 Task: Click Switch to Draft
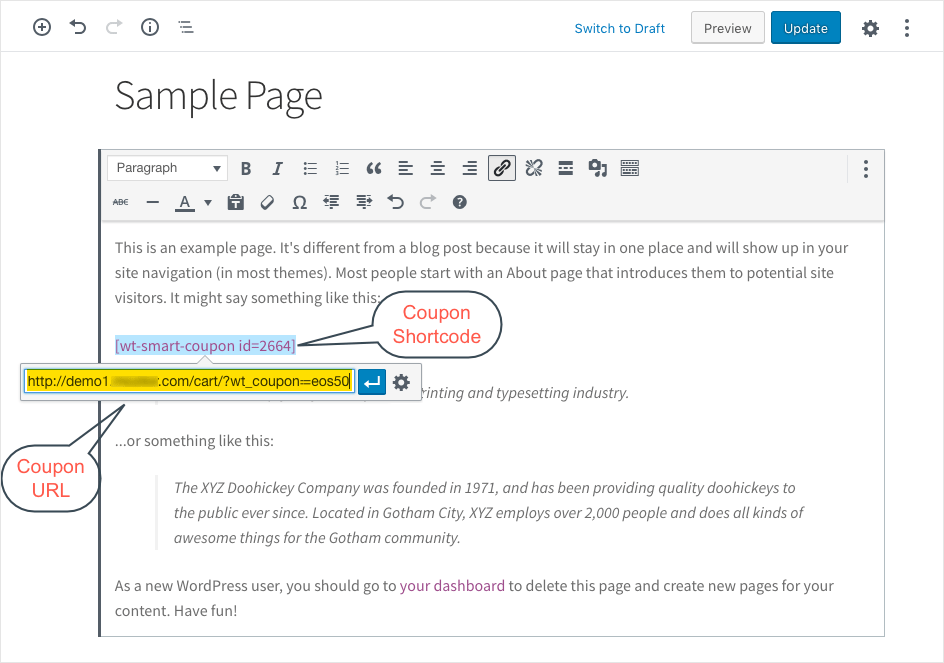pyautogui.click(x=619, y=28)
